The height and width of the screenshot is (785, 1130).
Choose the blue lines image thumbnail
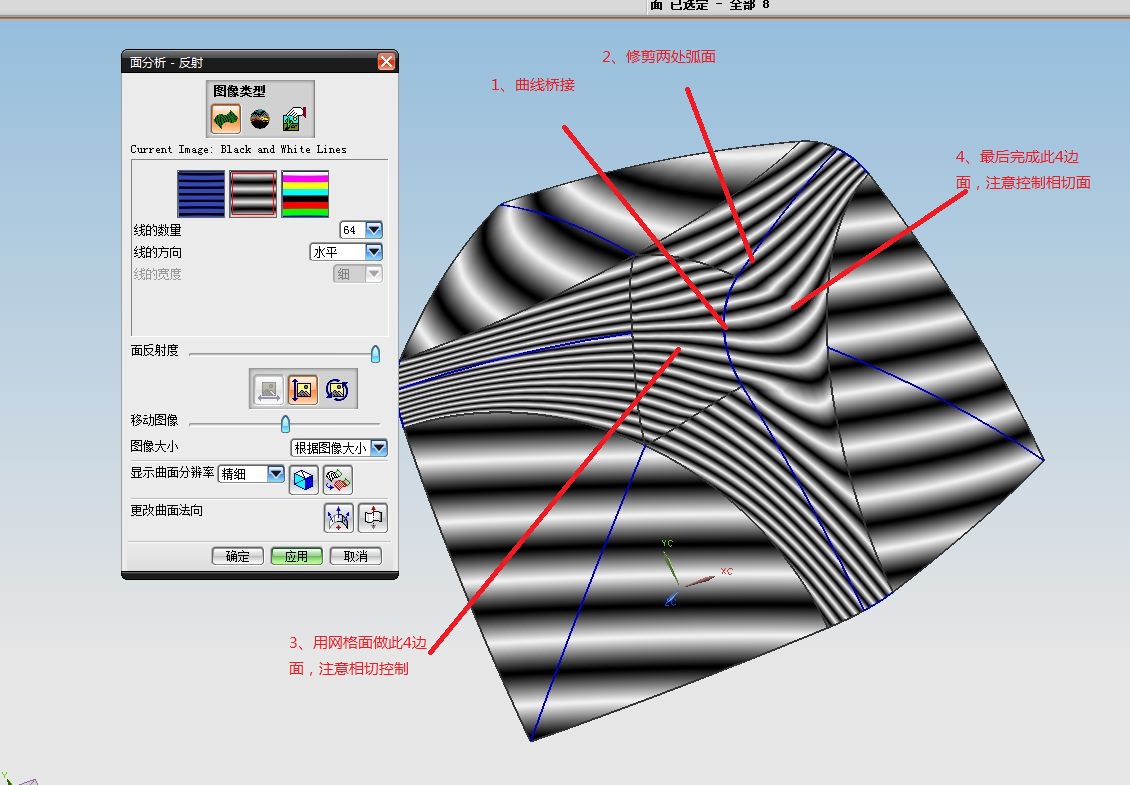pyautogui.click(x=201, y=194)
